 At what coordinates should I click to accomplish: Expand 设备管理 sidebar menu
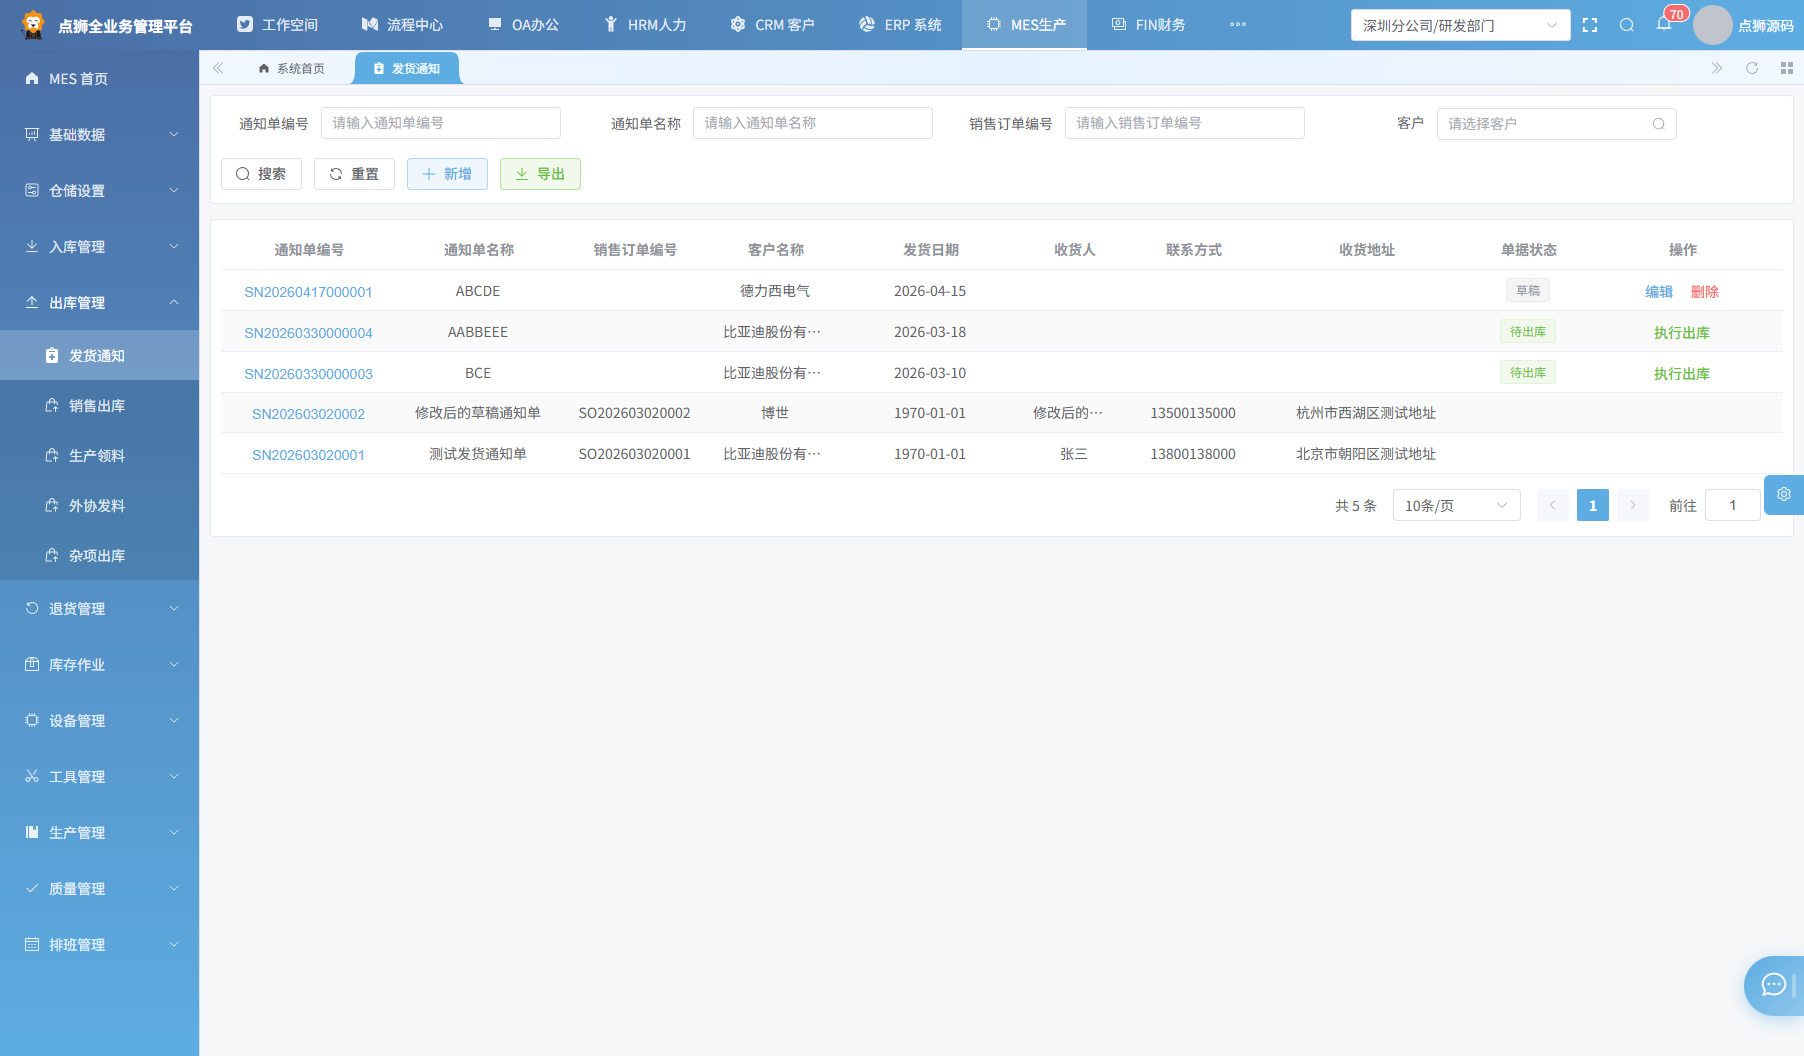[x=100, y=720]
